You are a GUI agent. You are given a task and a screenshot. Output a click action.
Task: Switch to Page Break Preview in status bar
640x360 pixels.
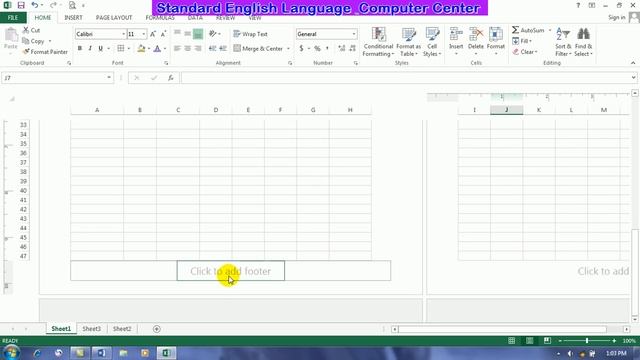click(547, 340)
